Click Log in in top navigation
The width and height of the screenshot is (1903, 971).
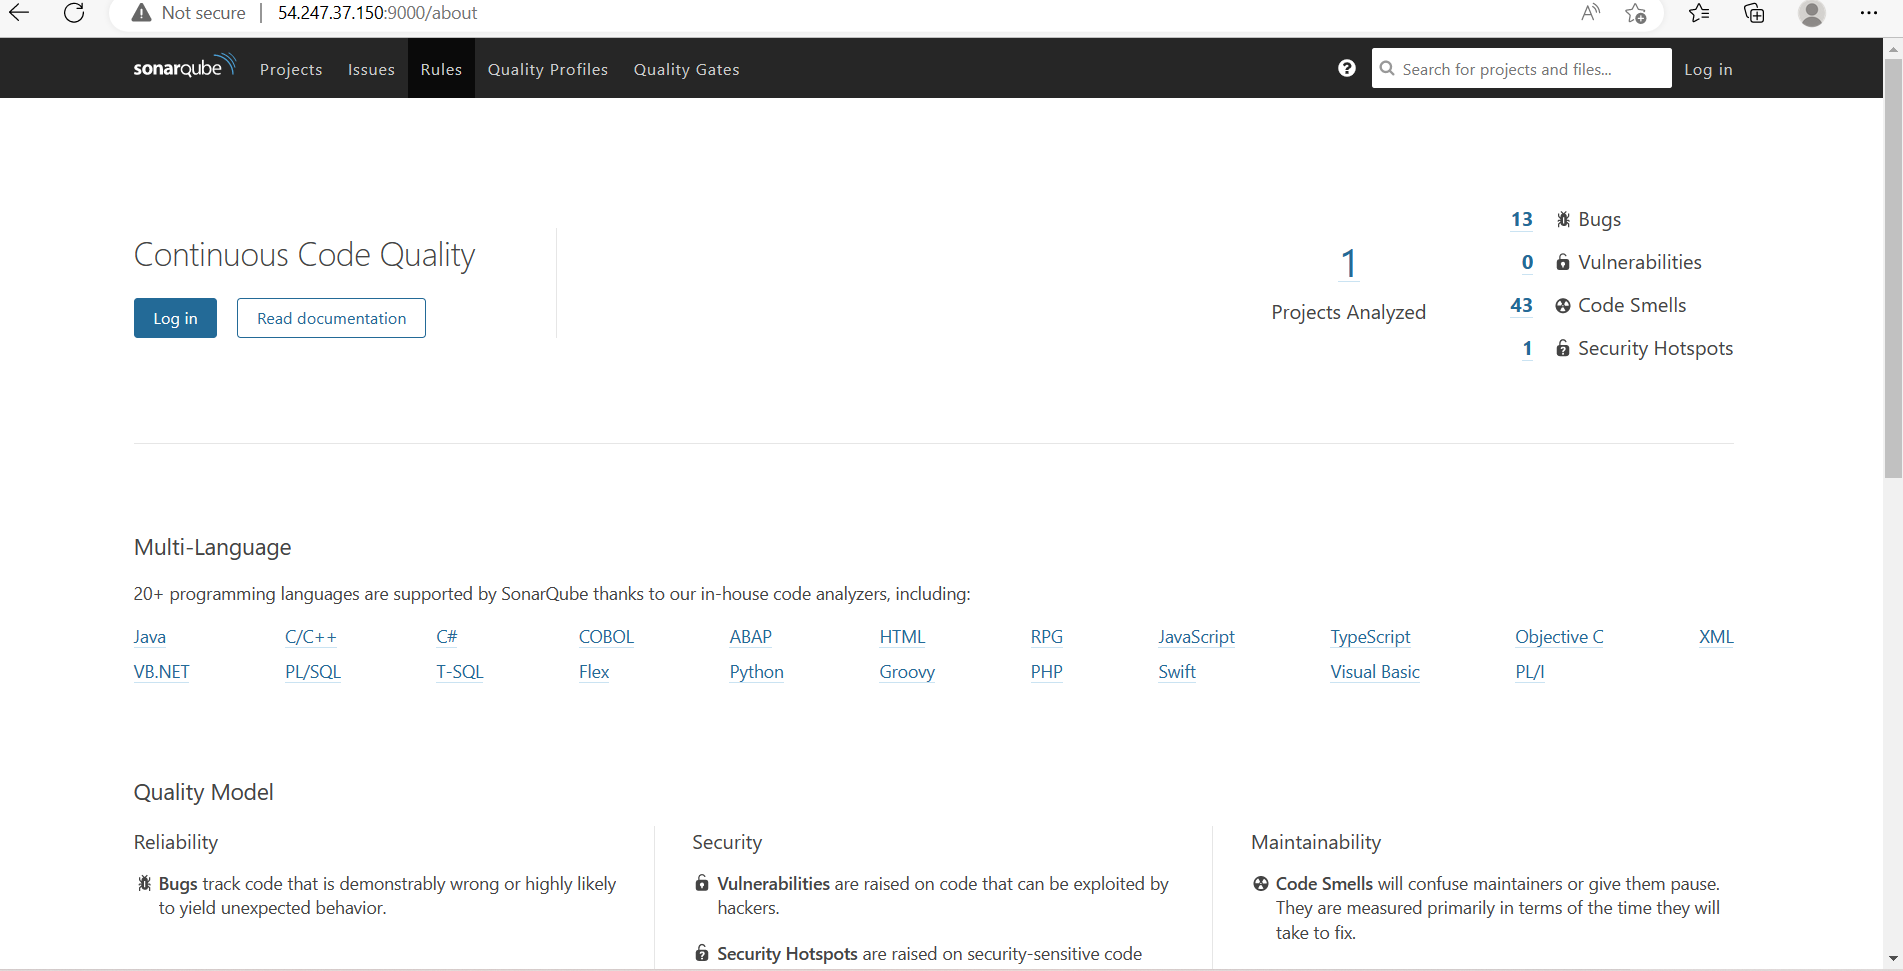click(1708, 69)
